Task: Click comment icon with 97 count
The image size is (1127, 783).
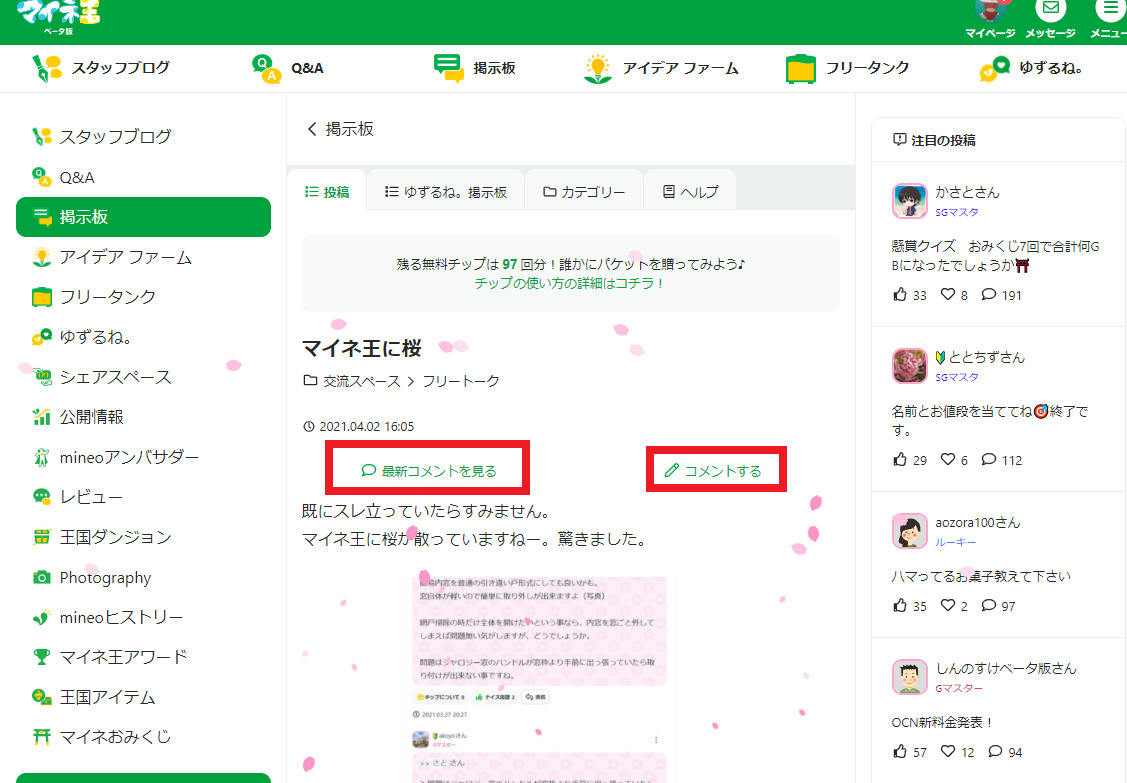Action: pos(989,605)
